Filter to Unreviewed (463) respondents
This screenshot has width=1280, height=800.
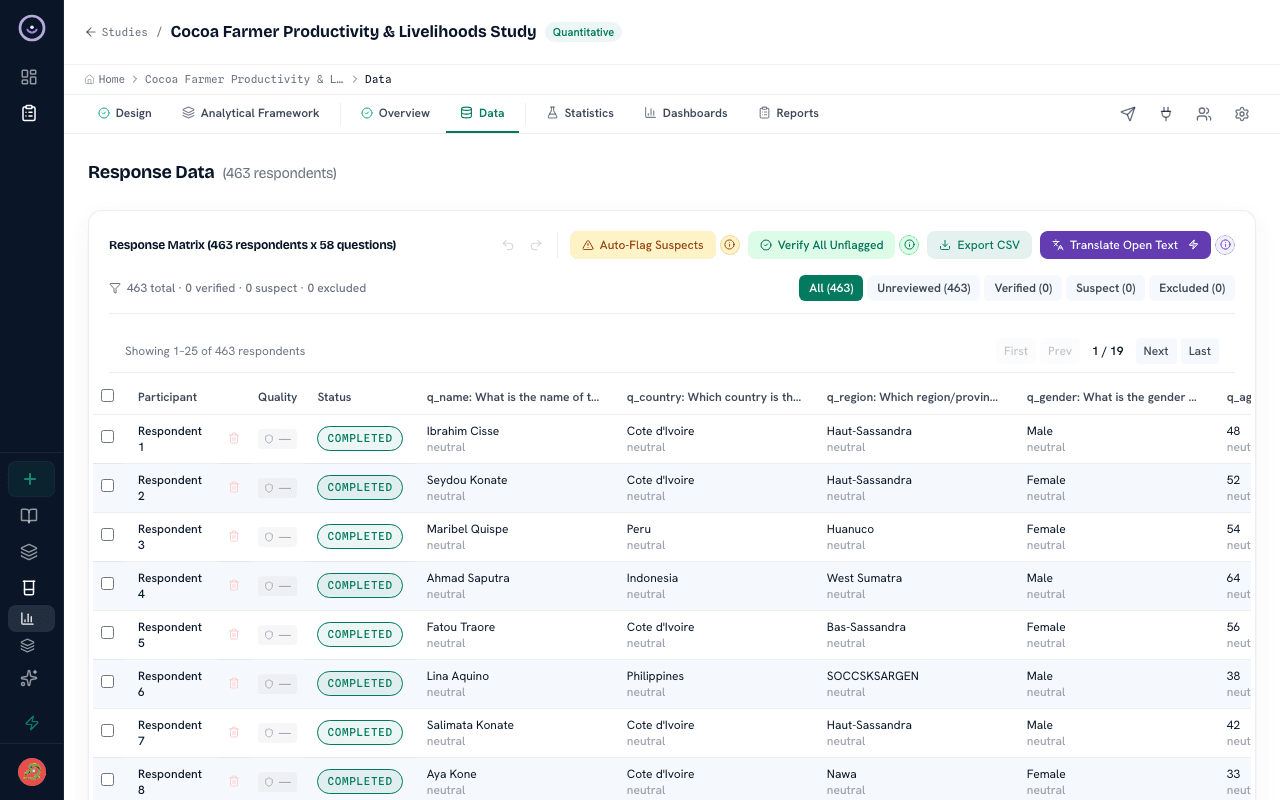pos(924,288)
